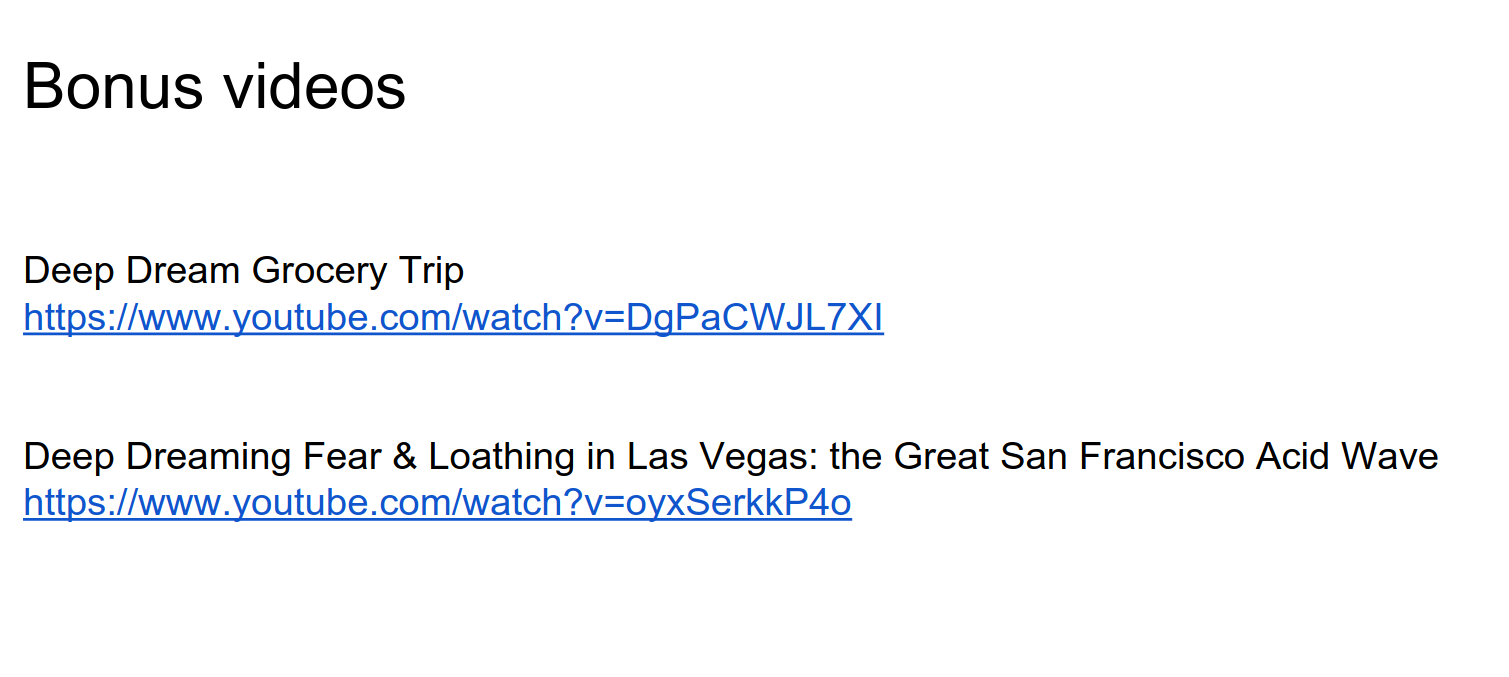Click the word "Trip" in first caption

click(431, 271)
